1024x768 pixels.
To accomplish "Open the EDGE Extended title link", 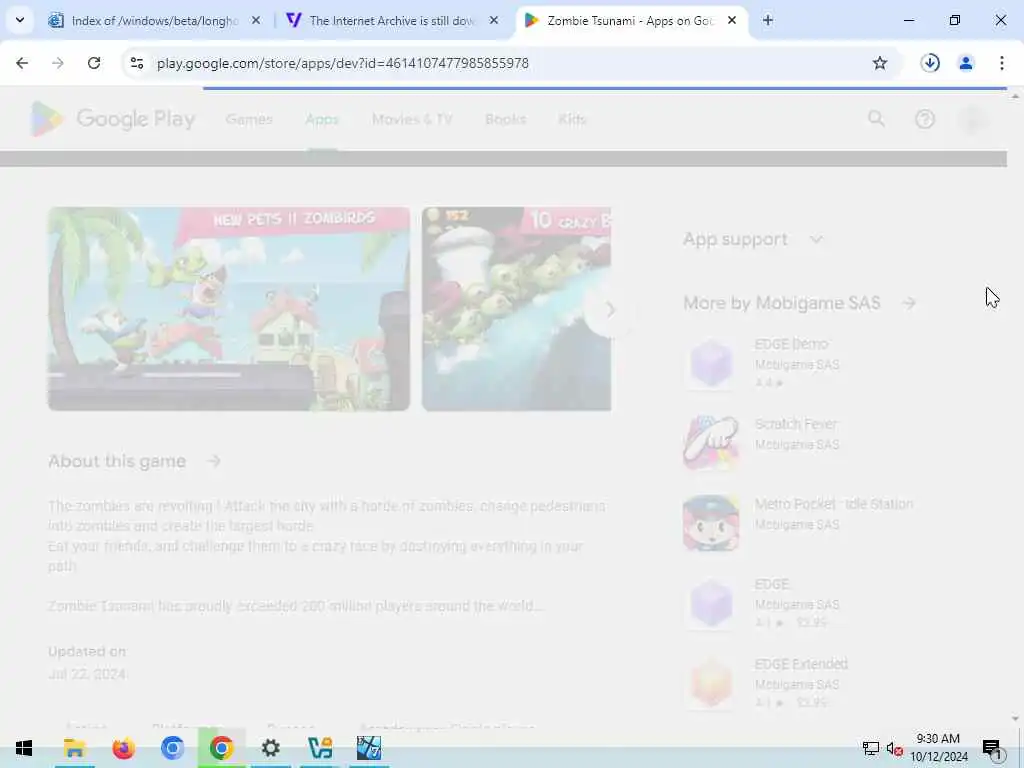I will pyautogui.click(x=801, y=664).
